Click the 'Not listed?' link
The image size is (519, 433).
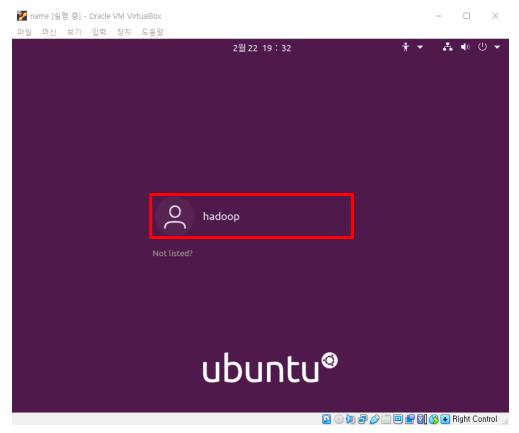click(x=172, y=253)
